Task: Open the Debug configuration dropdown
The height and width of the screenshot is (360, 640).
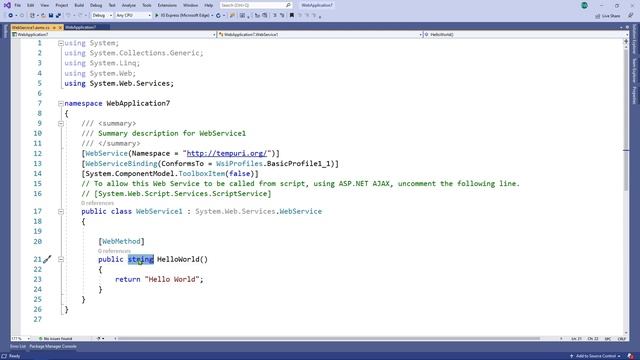Action: 102,16
